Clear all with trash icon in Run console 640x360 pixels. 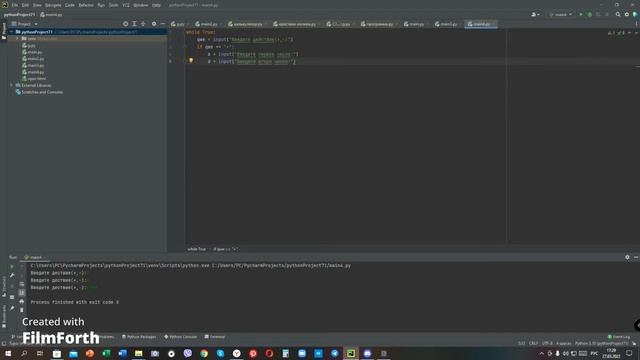coord(22,310)
